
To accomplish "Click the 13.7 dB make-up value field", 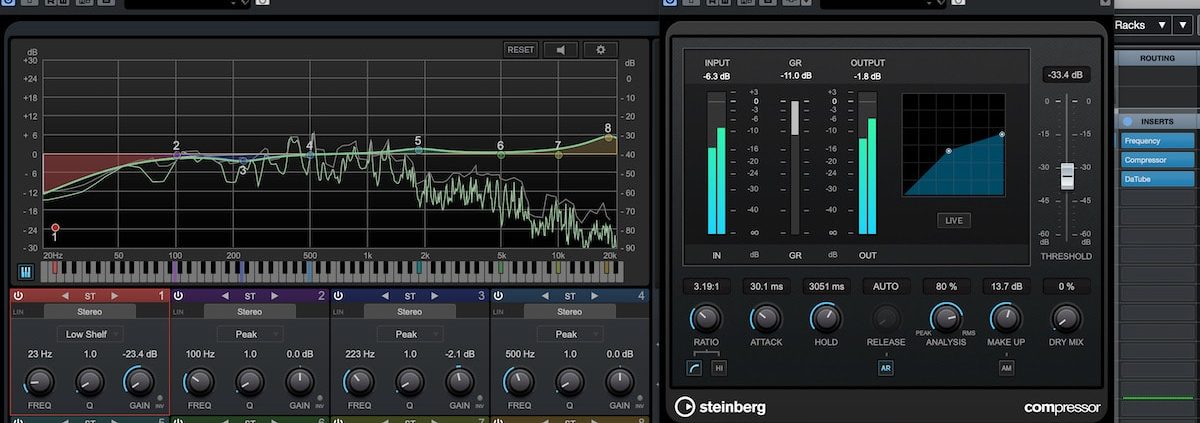I will (1006, 286).
